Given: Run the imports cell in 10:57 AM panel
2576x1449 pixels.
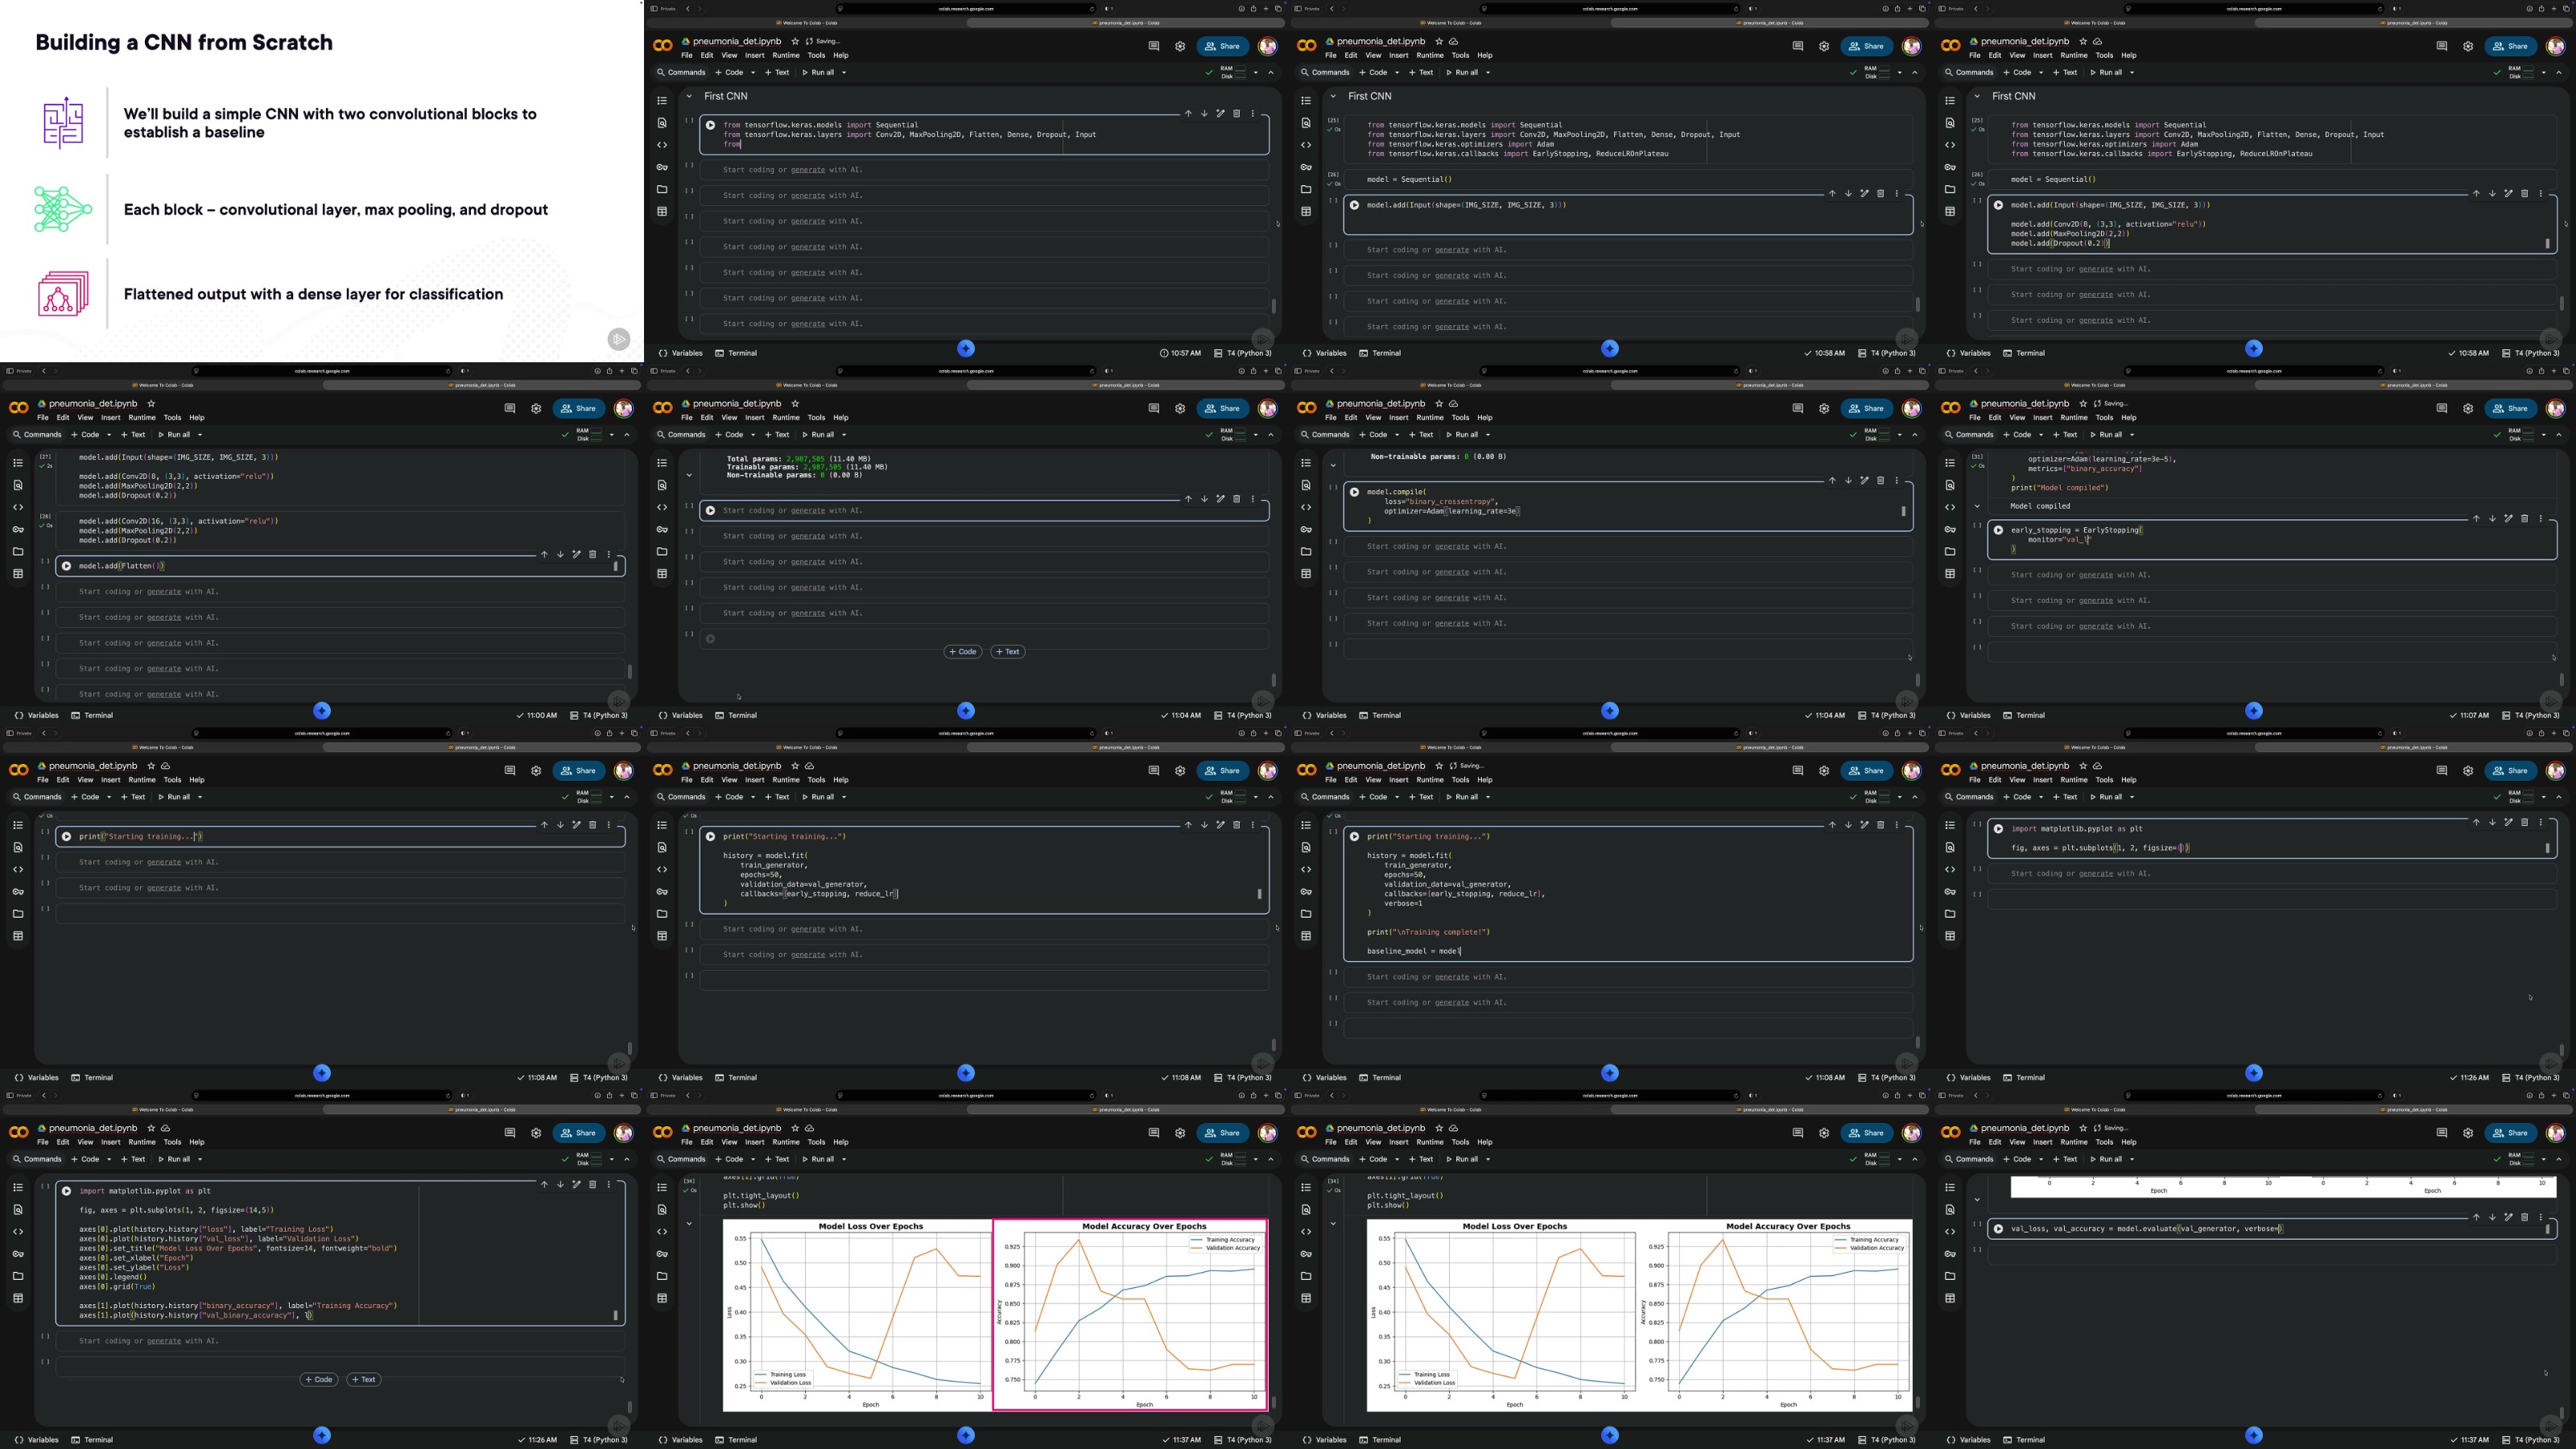Looking at the screenshot, I should 711,125.
